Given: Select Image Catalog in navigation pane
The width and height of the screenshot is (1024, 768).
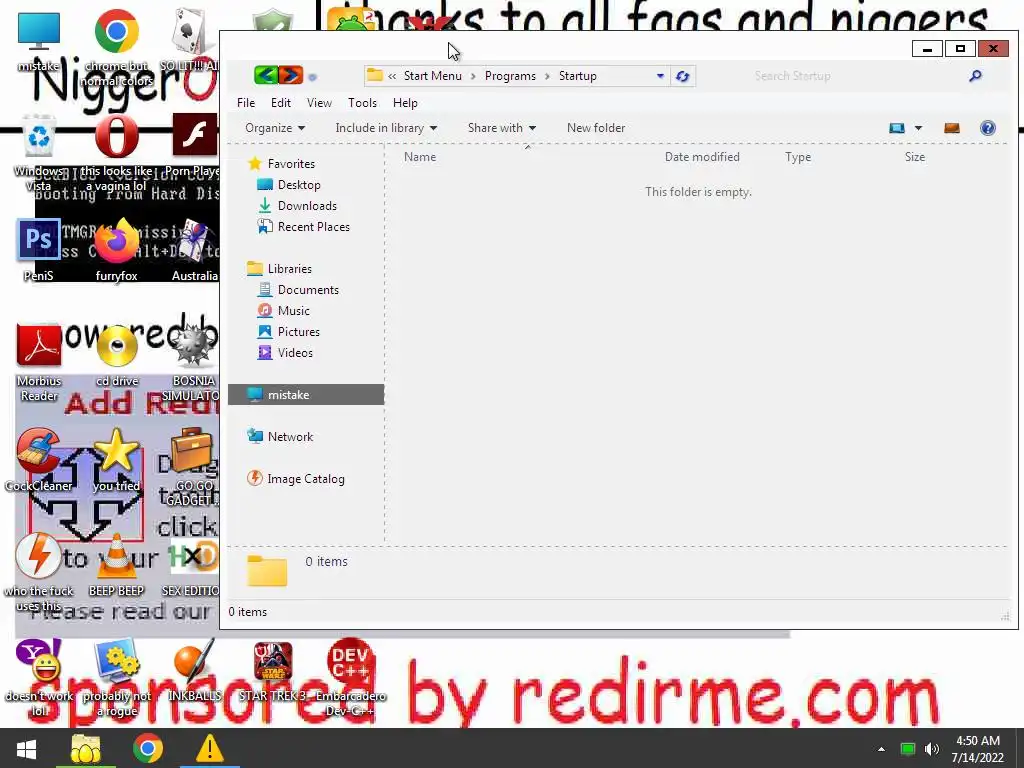Looking at the screenshot, I should (295, 479).
